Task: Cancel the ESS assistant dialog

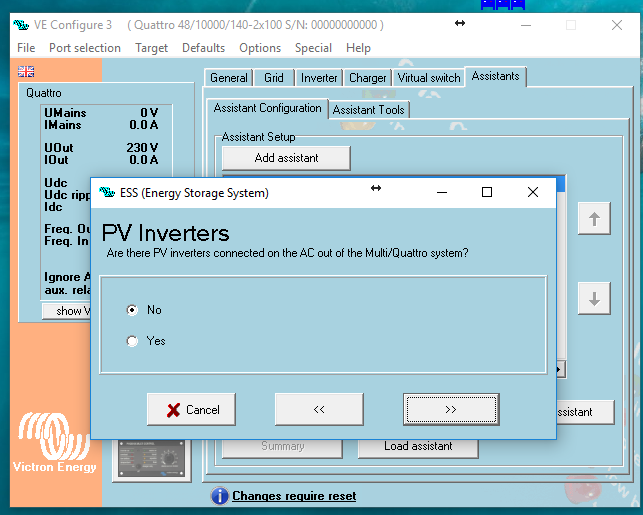Action: coord(191,409)
